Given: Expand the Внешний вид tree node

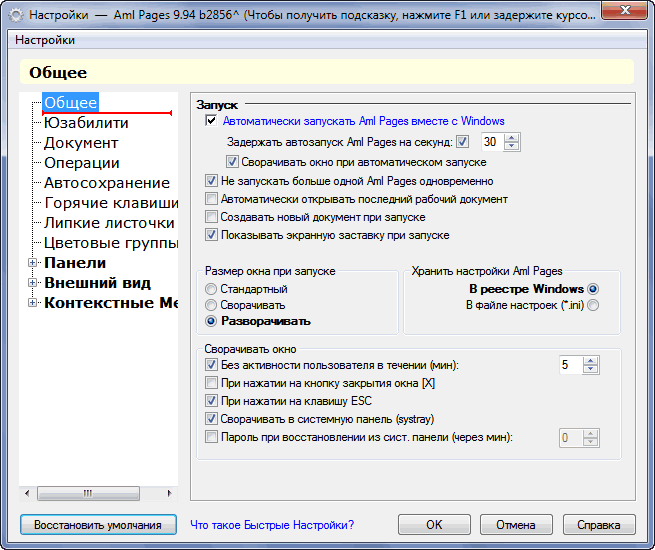Looking at the screenshot, I should (32, 283).
